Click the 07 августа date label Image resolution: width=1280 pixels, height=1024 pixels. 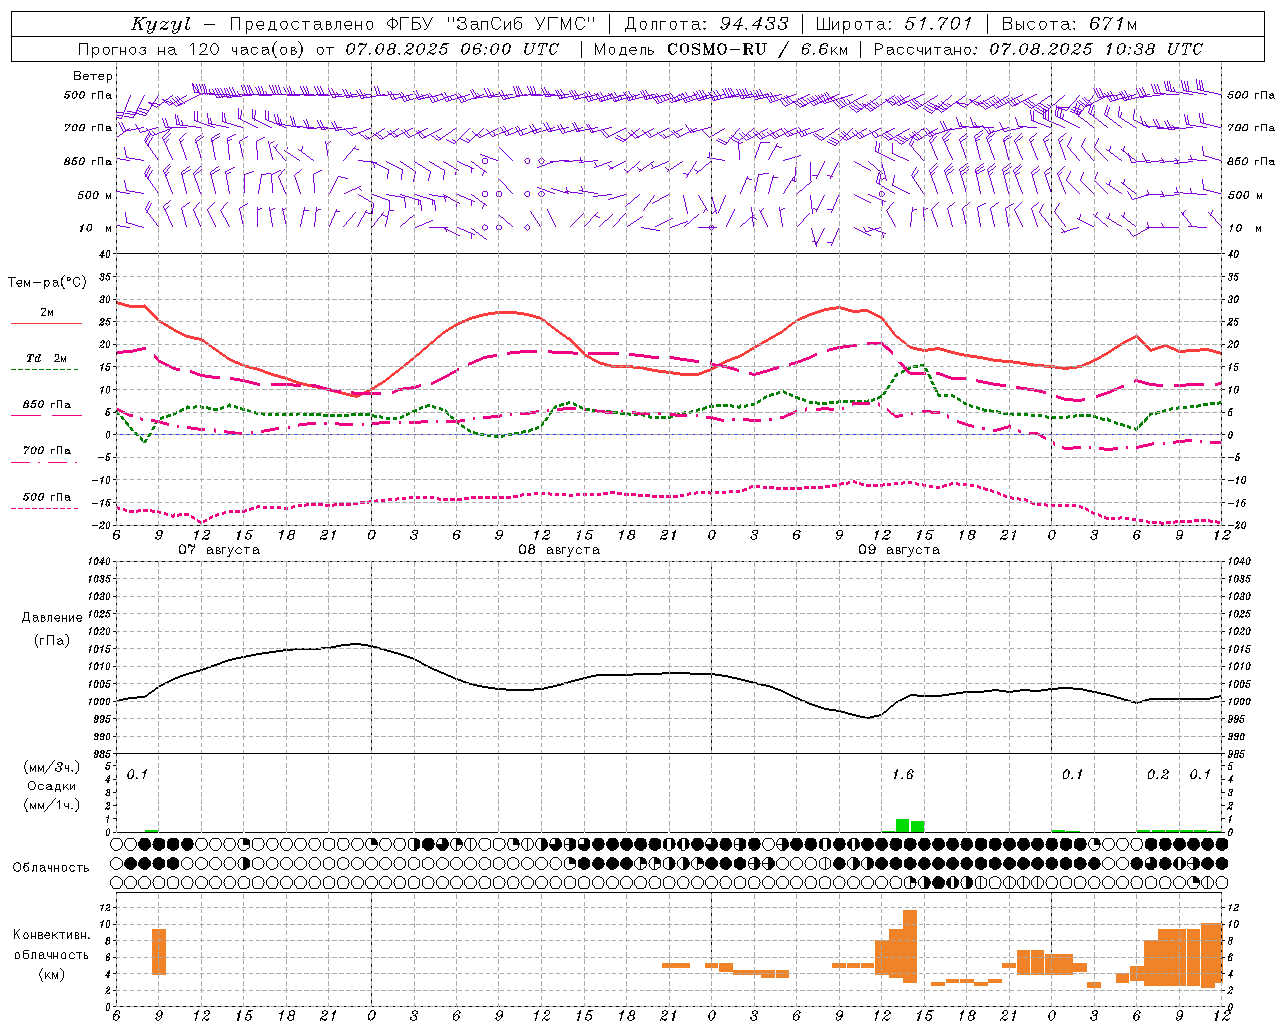219,550
